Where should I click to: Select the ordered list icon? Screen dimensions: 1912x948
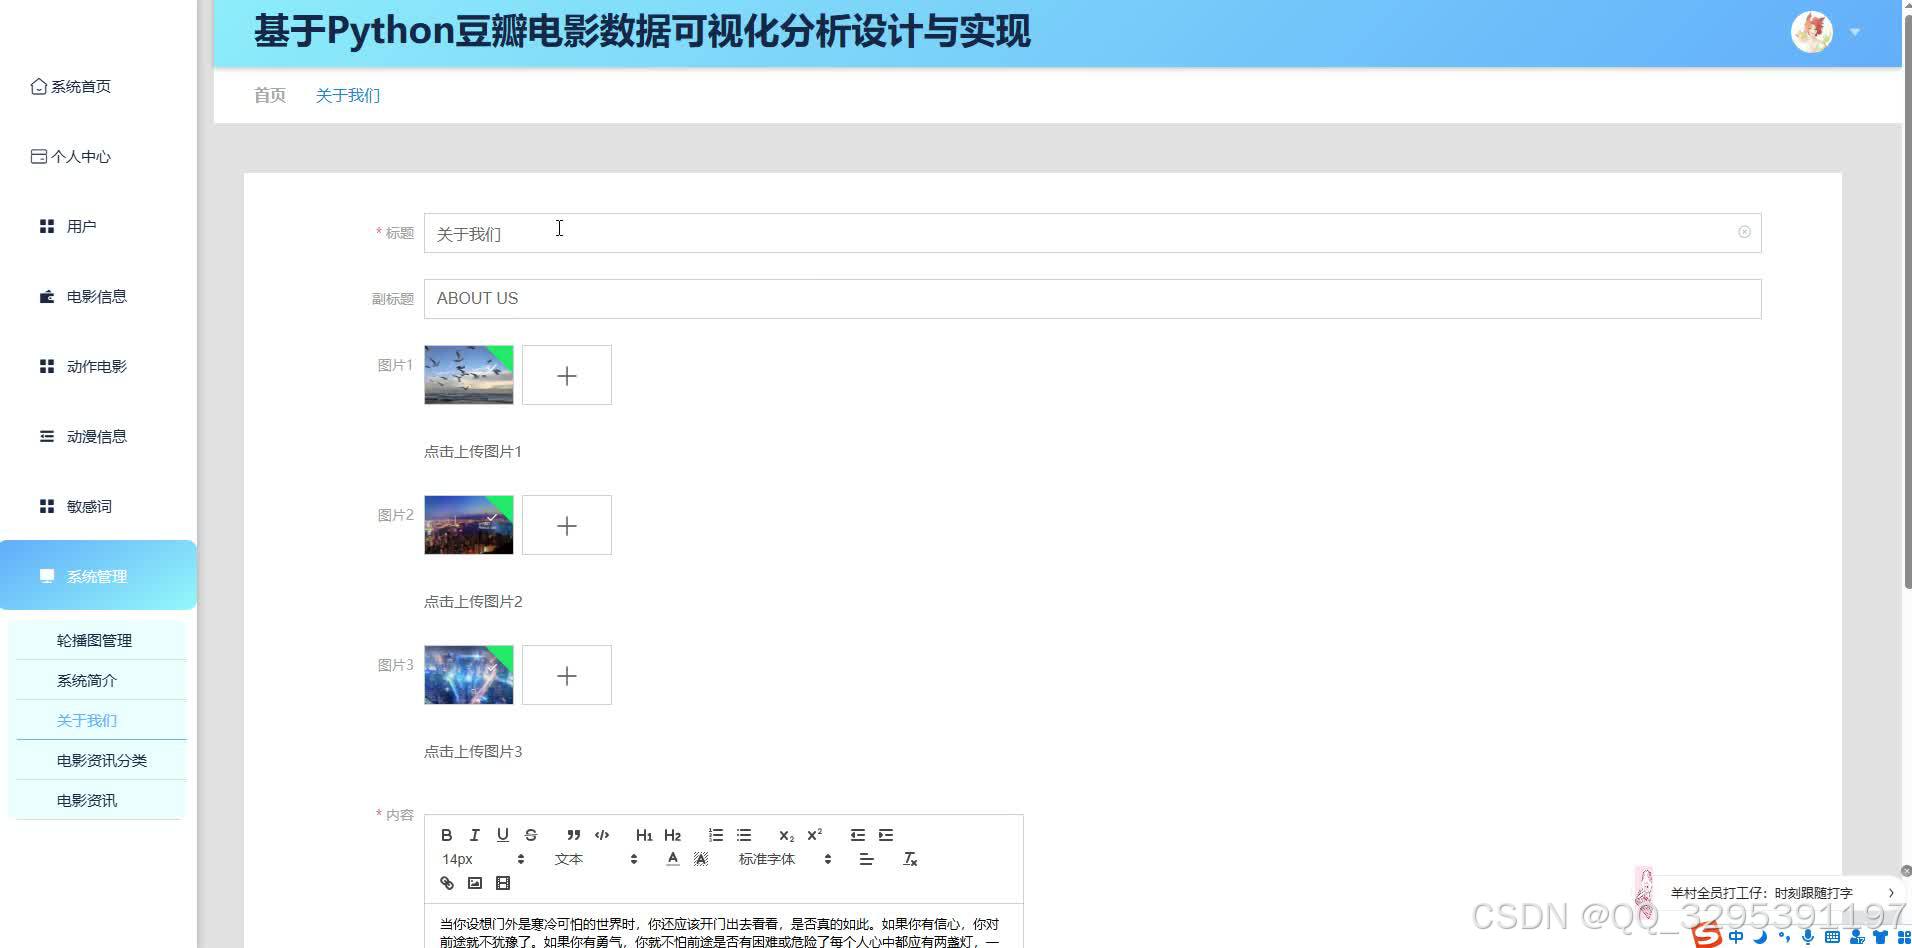point(716,835)
